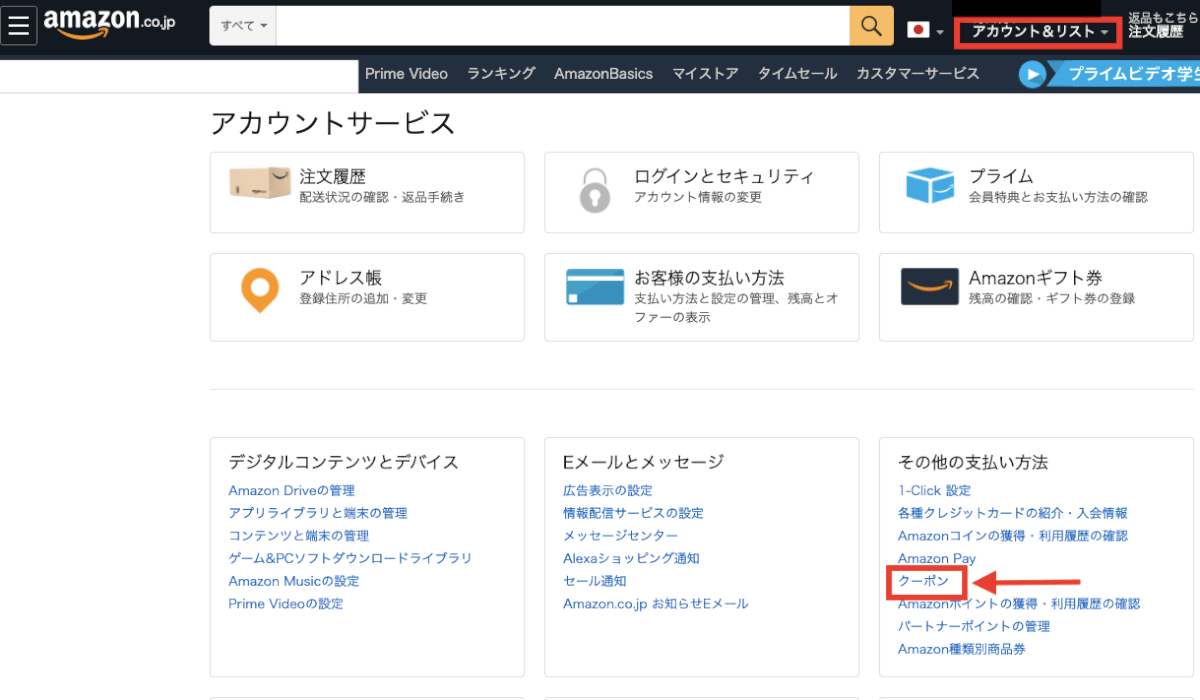Click the Prime Video play button icon
1200x700 pixels.
[1032, 74]
